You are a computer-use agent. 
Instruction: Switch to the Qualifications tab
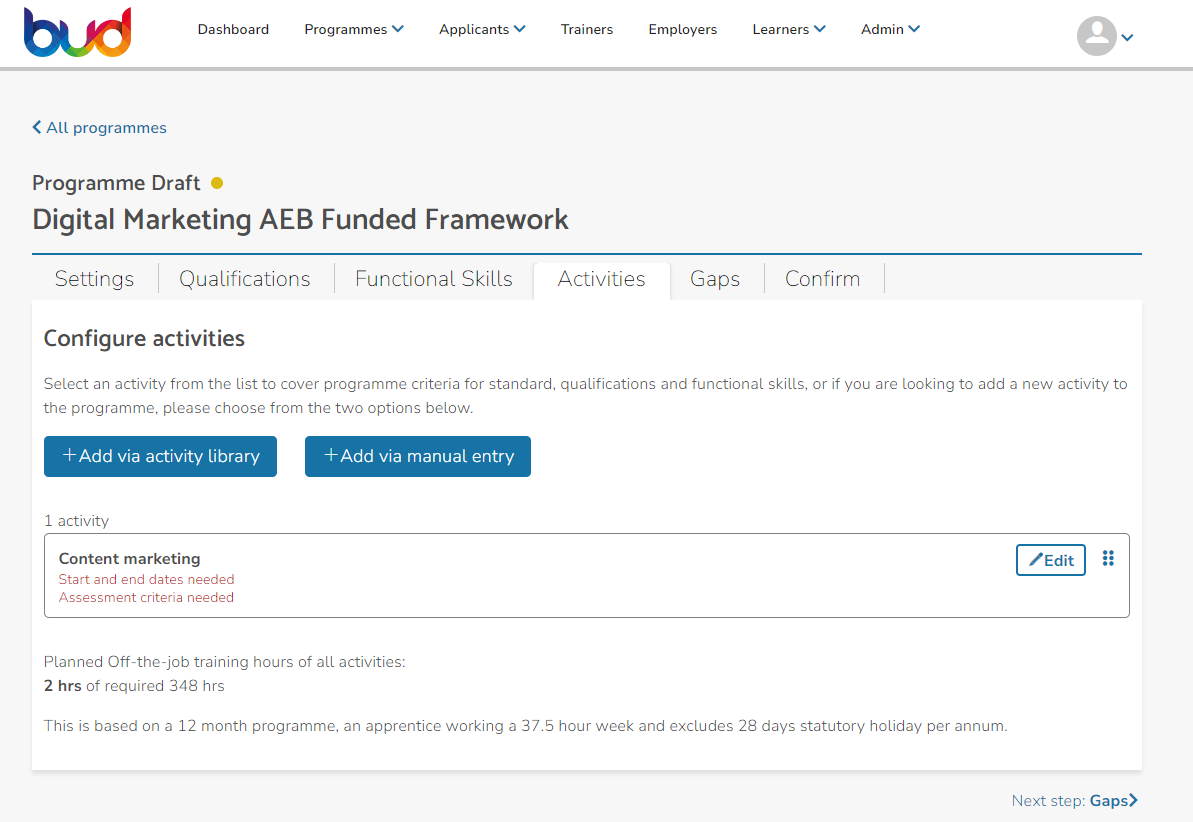244,279
